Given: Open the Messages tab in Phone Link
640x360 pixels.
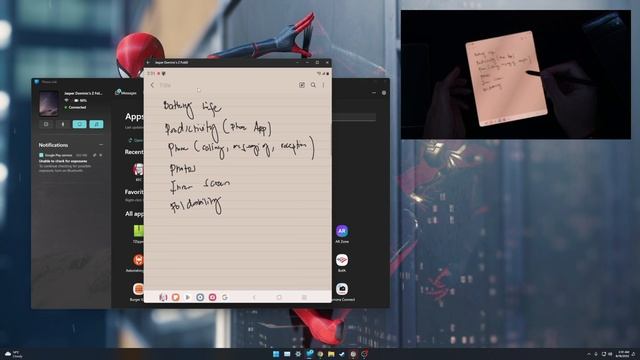Looking at the screenshot, I should point(126,93).
